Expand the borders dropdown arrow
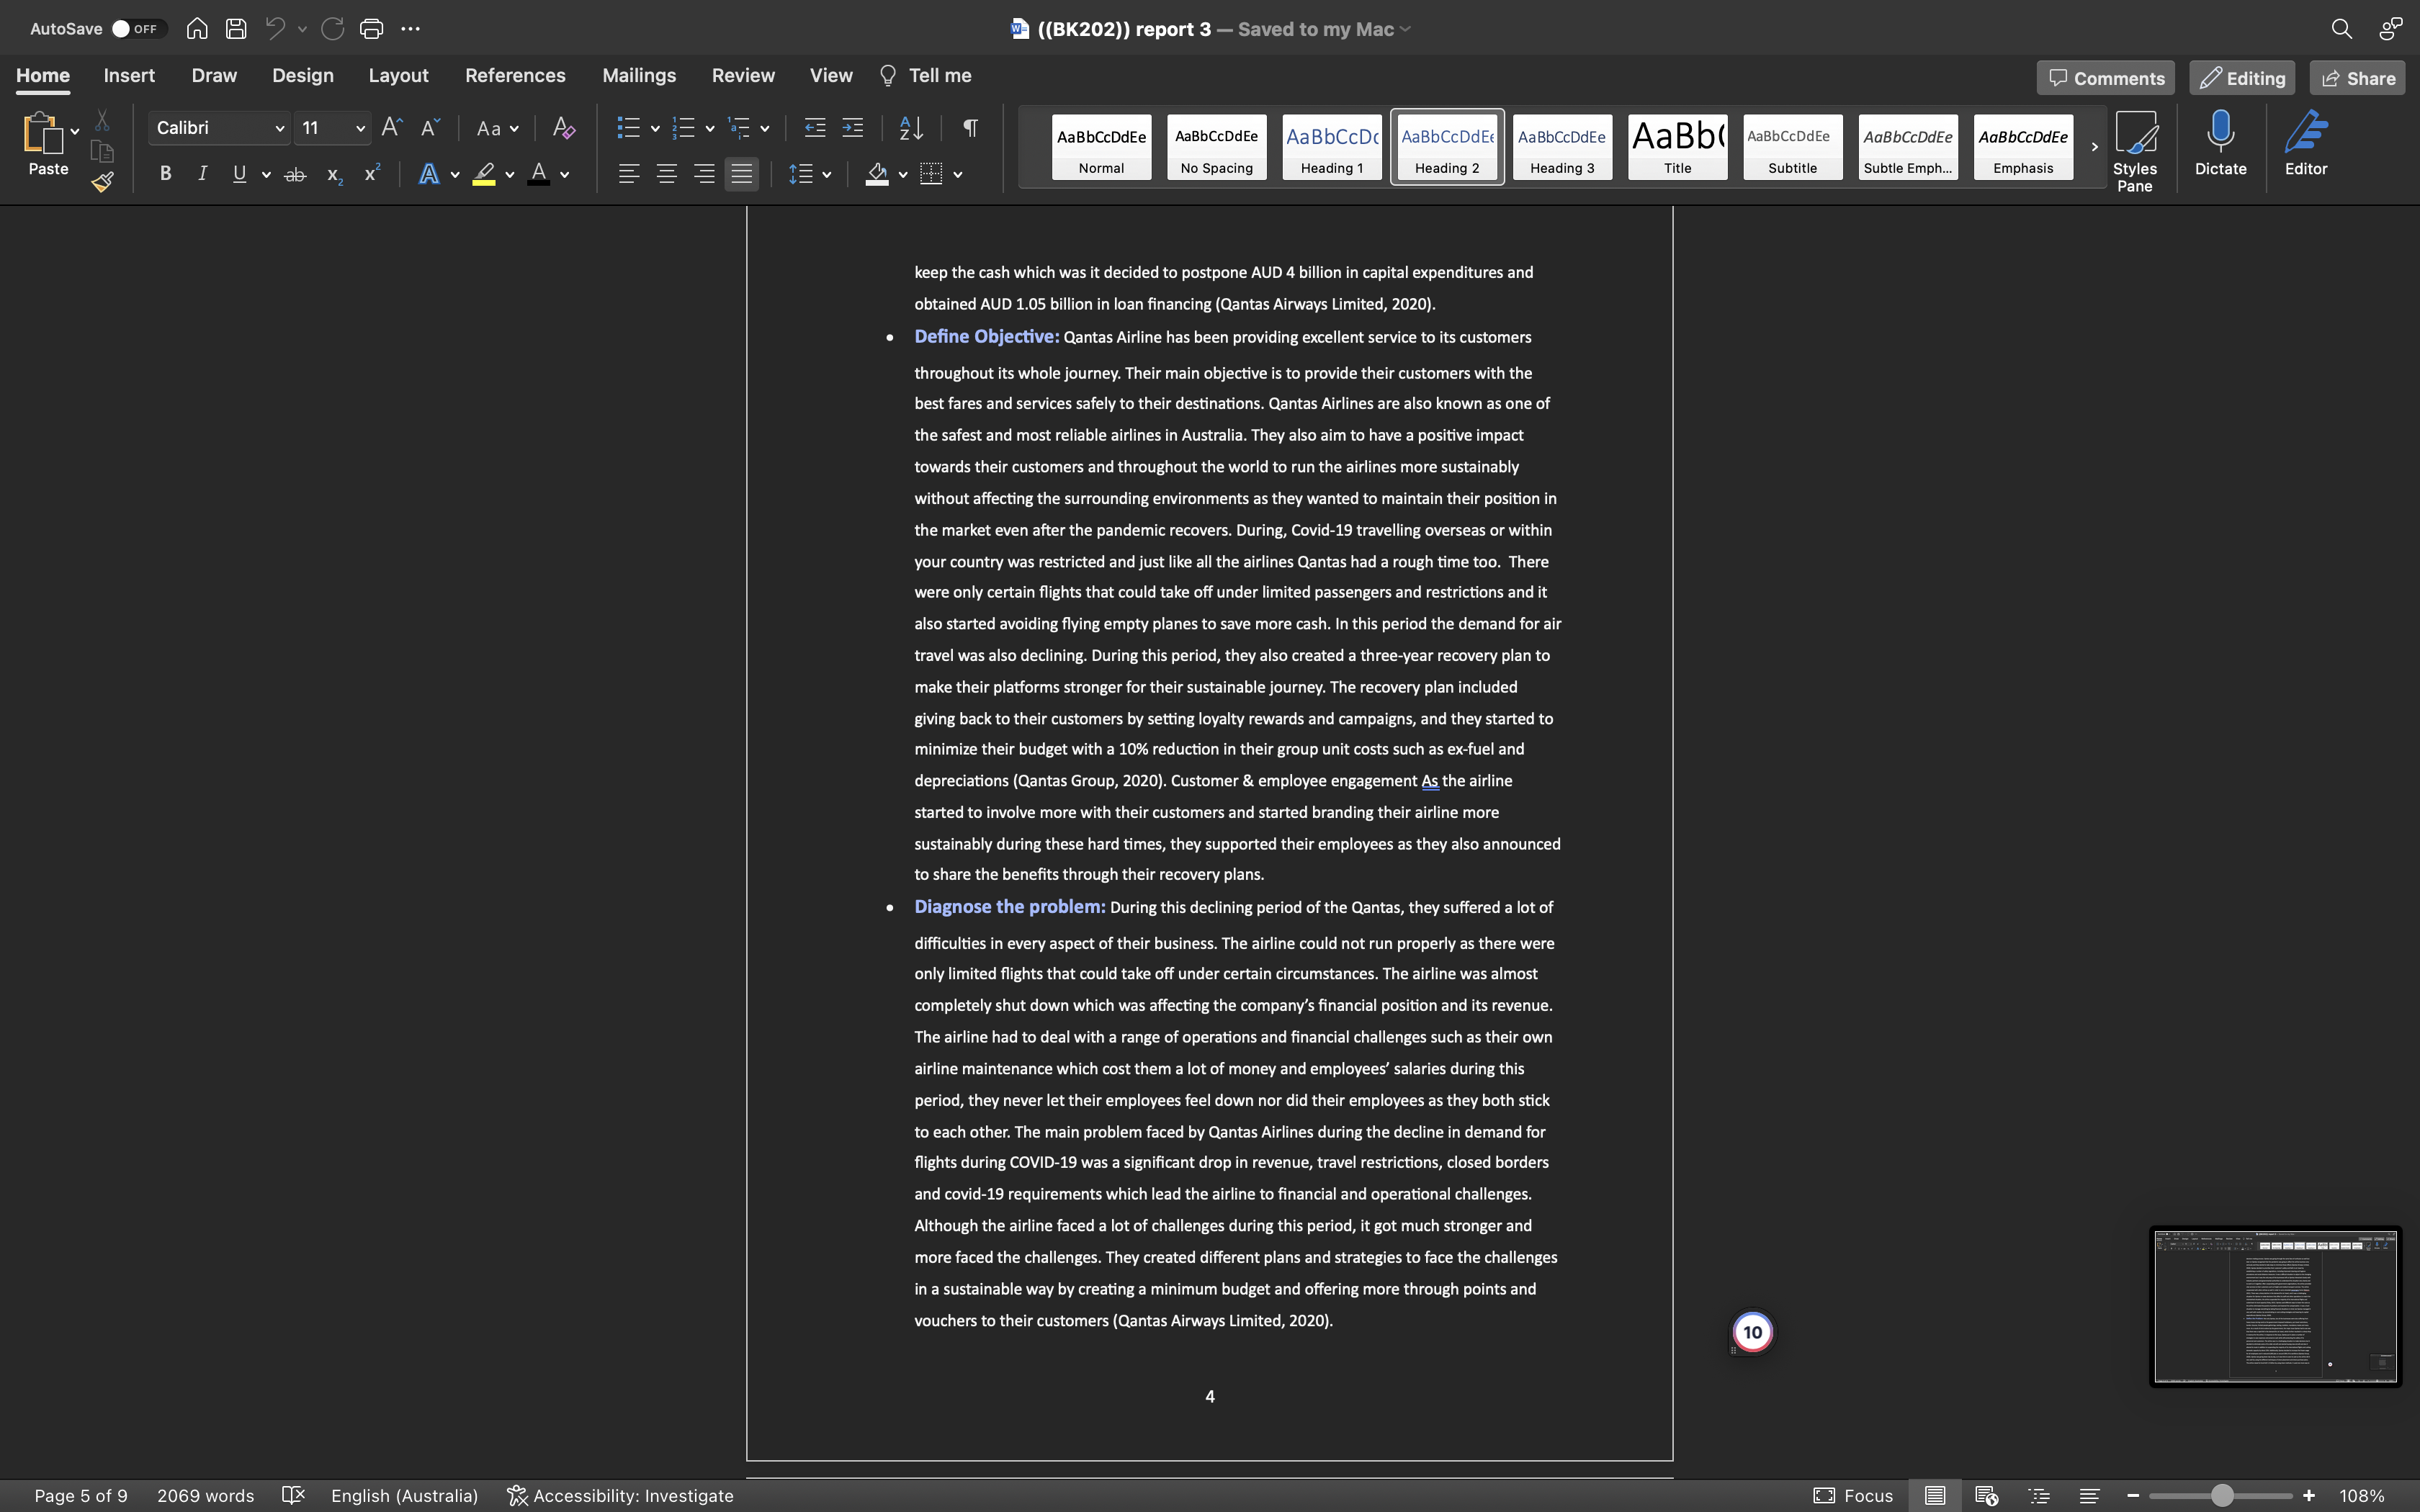This screenshot has height=1512, width=2420. click(958, 175)
